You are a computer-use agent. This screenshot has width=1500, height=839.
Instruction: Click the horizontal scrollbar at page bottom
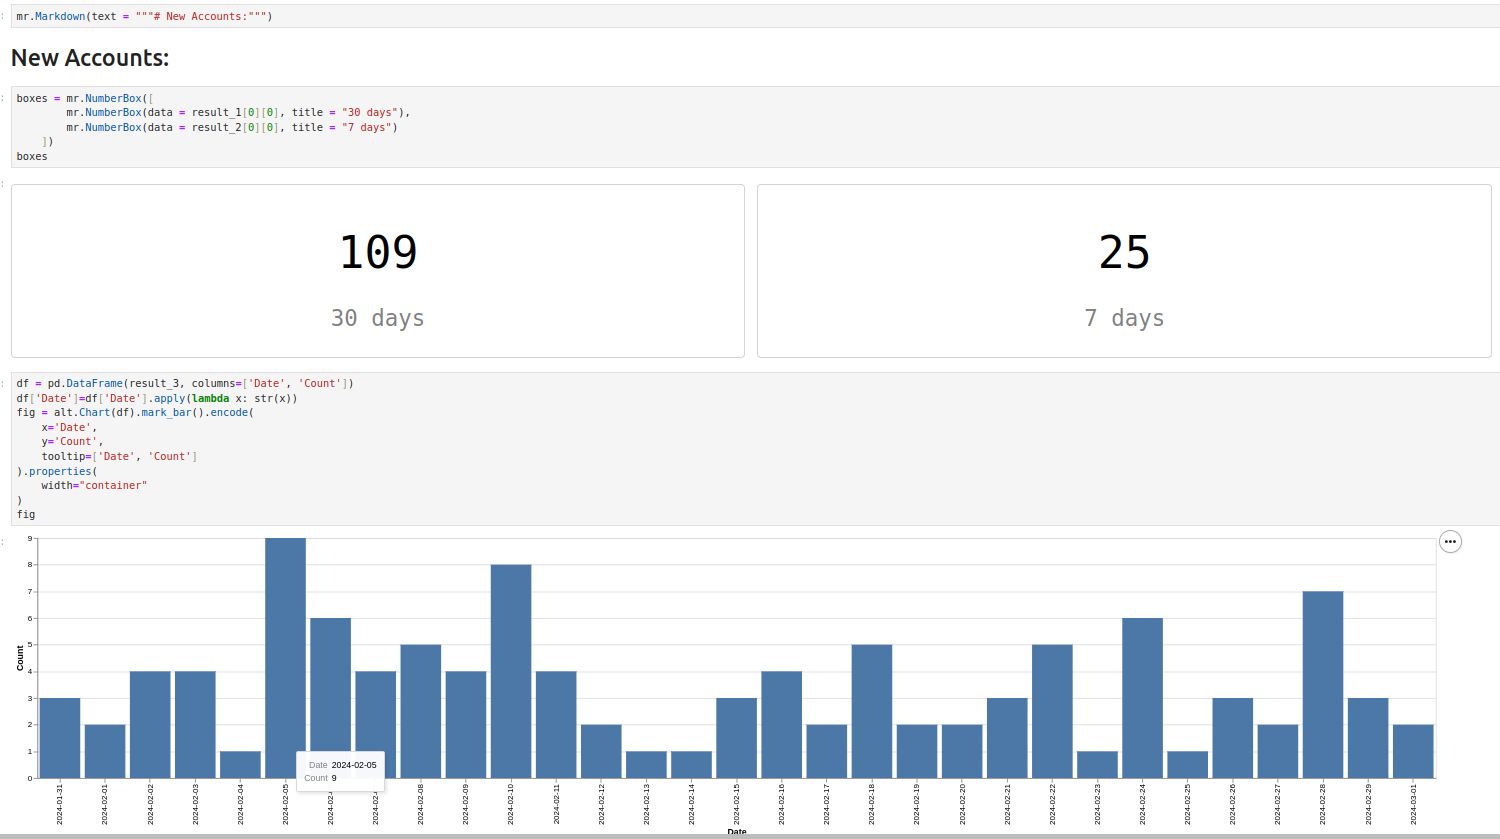750,836
